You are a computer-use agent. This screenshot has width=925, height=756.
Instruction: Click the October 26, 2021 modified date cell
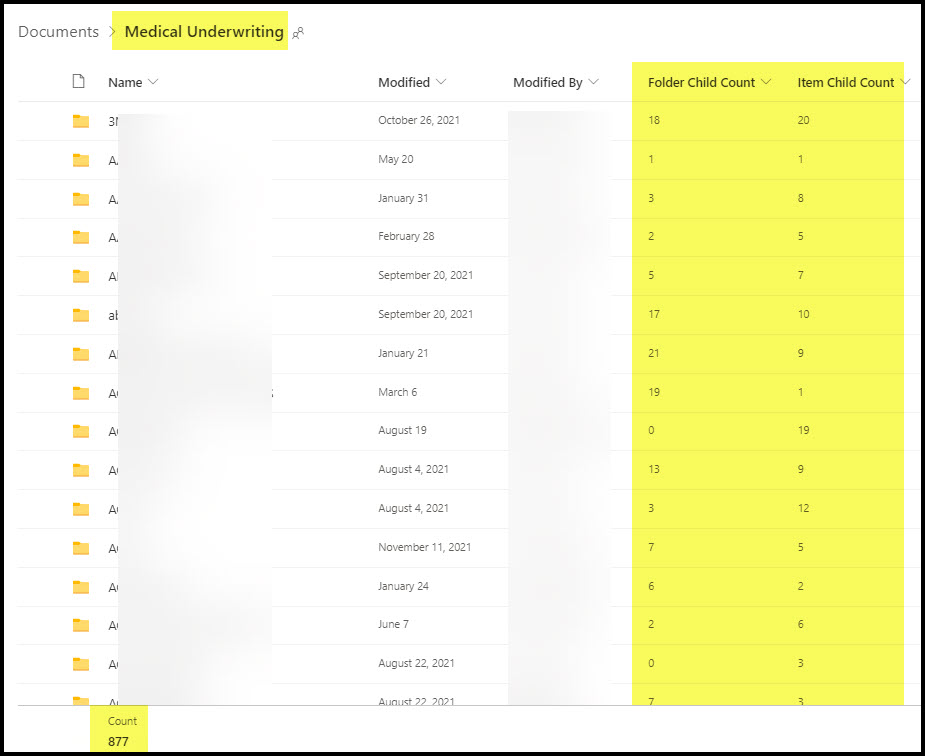pyautogui.click(x=418, y=120)
